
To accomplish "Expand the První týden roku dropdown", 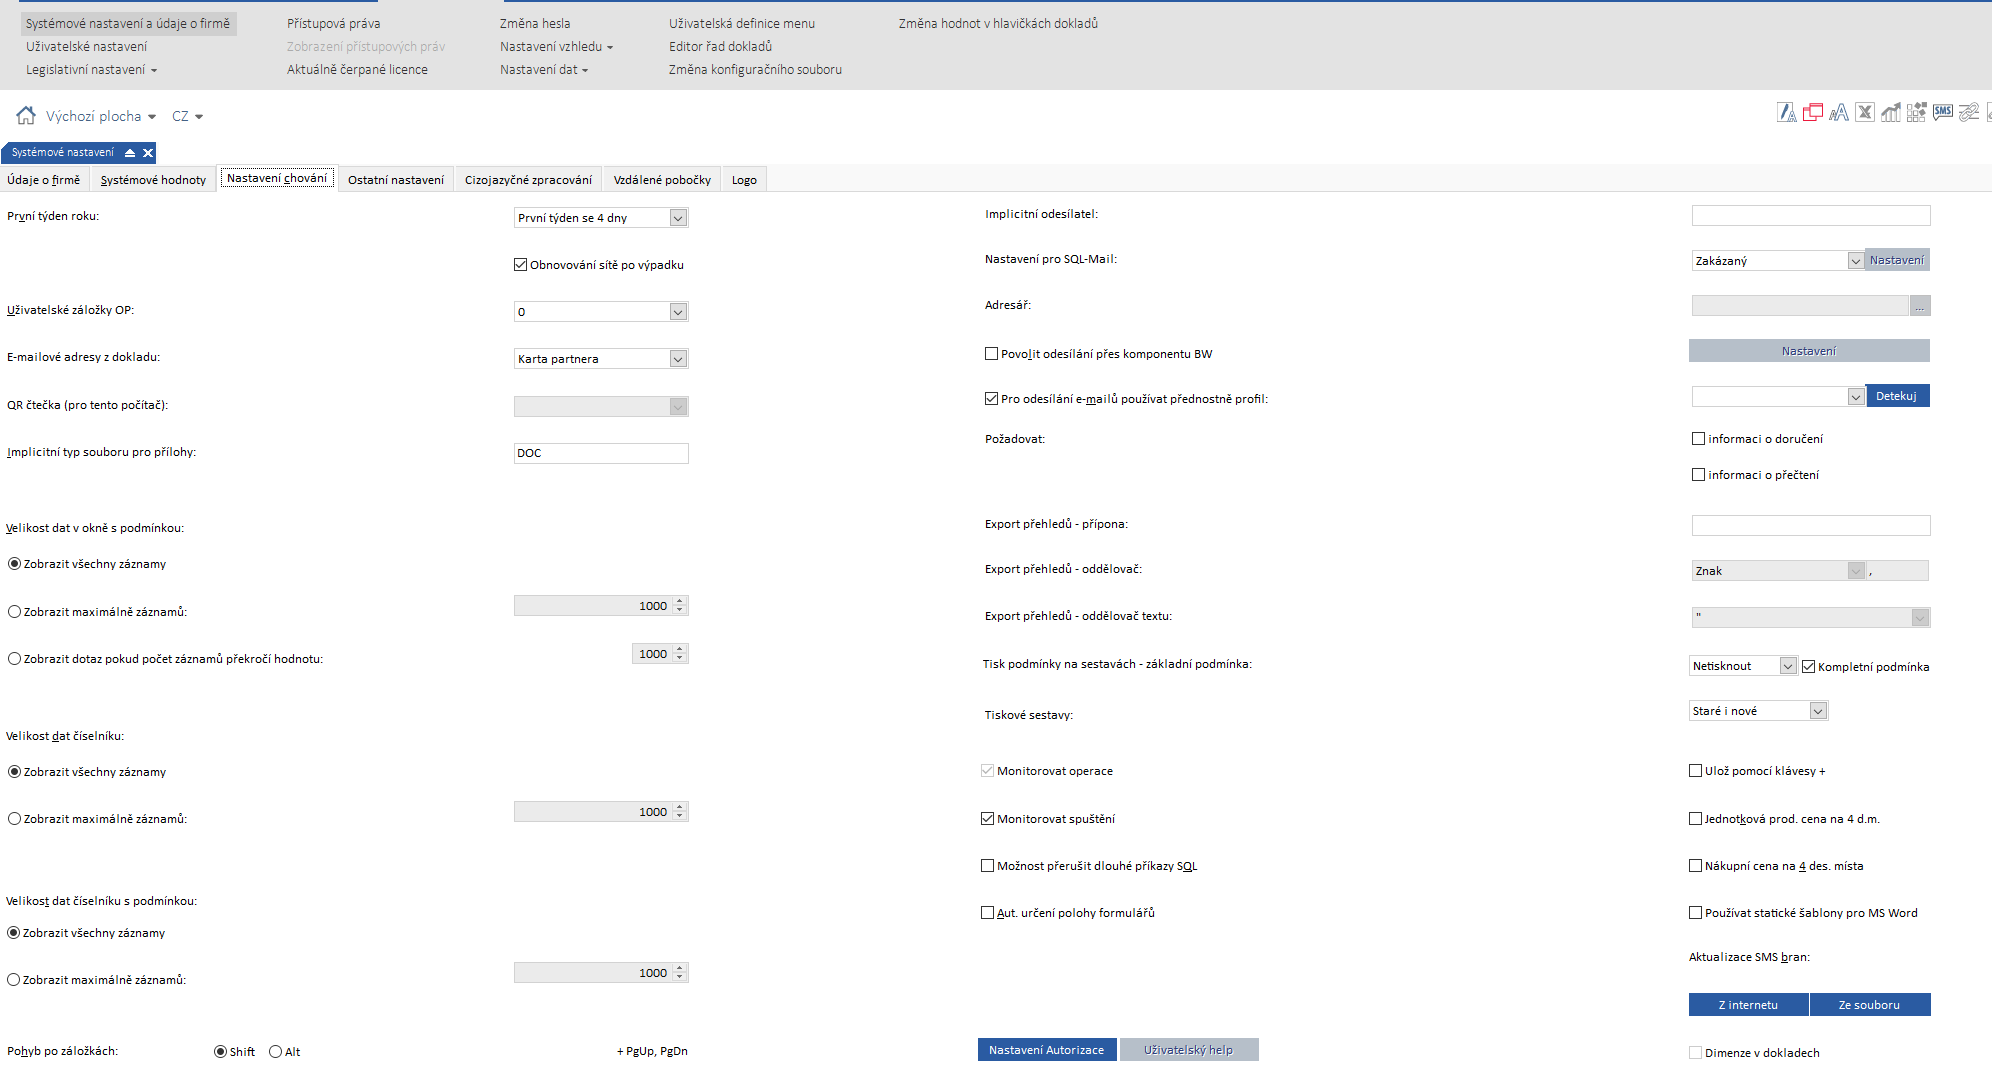I will pyautogui.click(x=678, y=218).
